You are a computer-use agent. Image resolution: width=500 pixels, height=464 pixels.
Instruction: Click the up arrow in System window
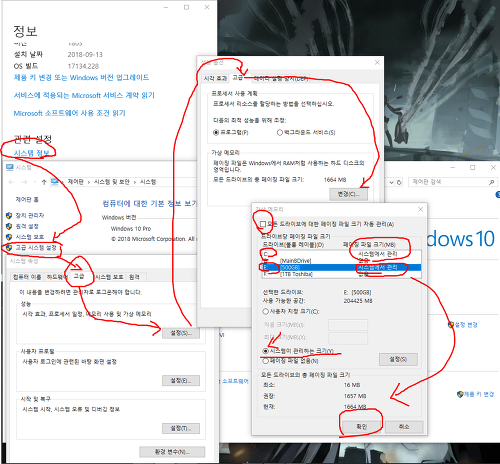[44, 182]
